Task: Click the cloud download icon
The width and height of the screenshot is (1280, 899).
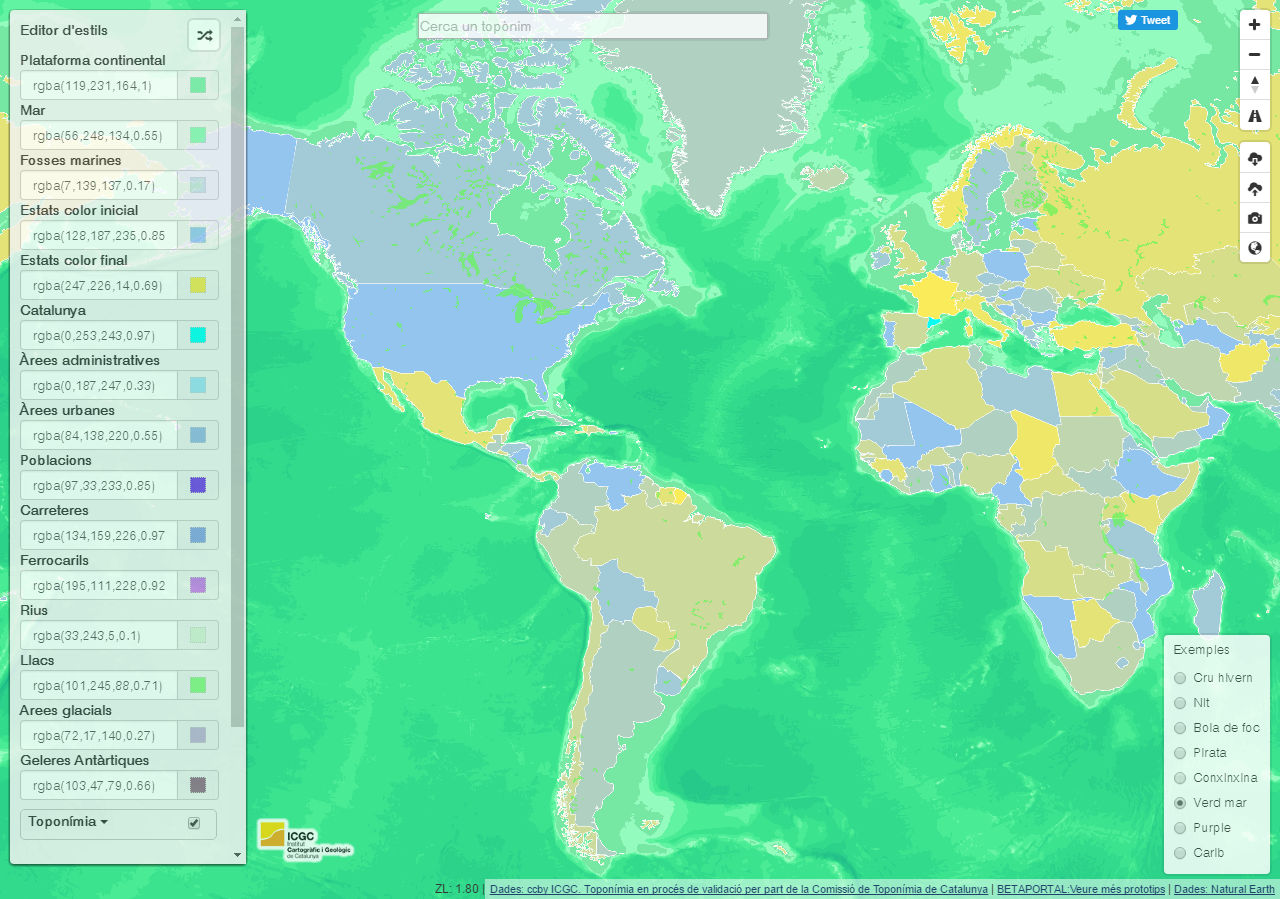Action: pos(1255,158)
